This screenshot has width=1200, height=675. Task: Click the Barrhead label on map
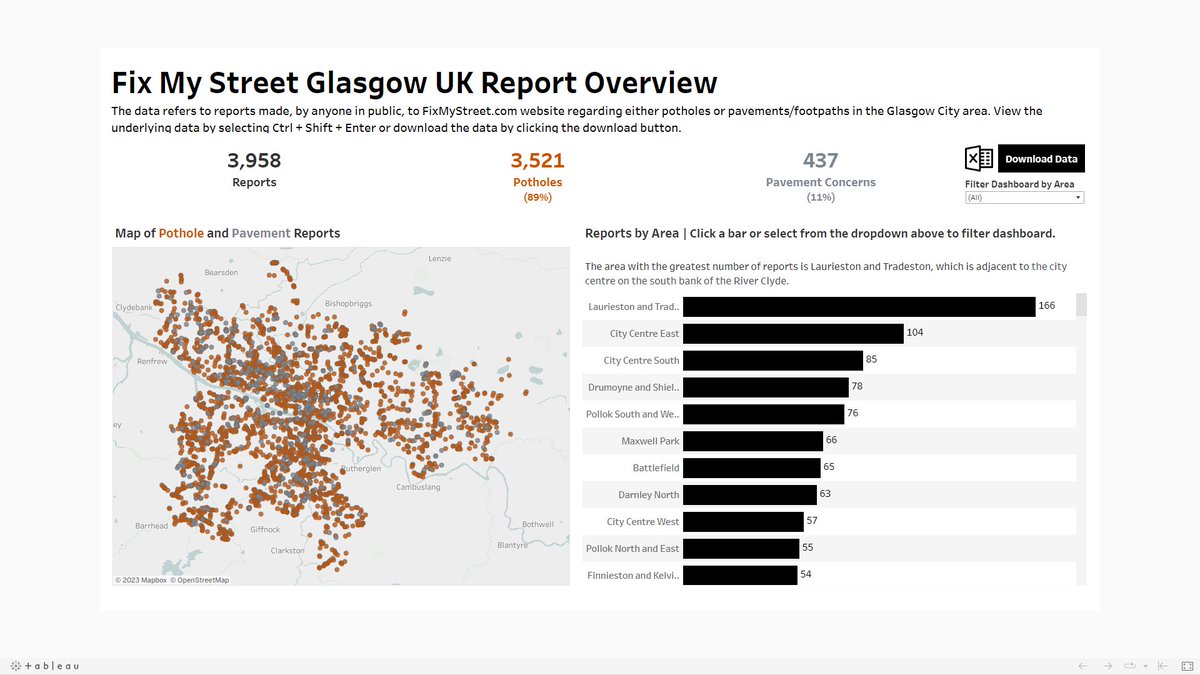click(x=152, y=525)
